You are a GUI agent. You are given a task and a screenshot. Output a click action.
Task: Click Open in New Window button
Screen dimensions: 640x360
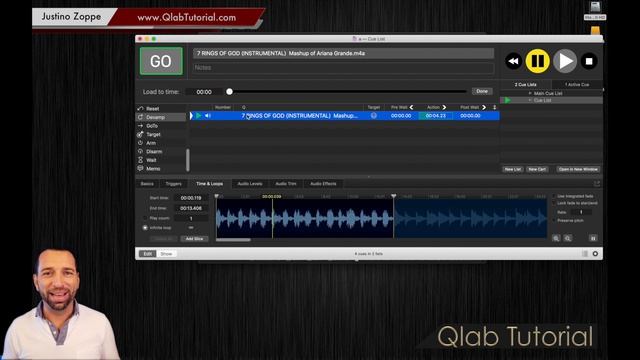(578, 169)
